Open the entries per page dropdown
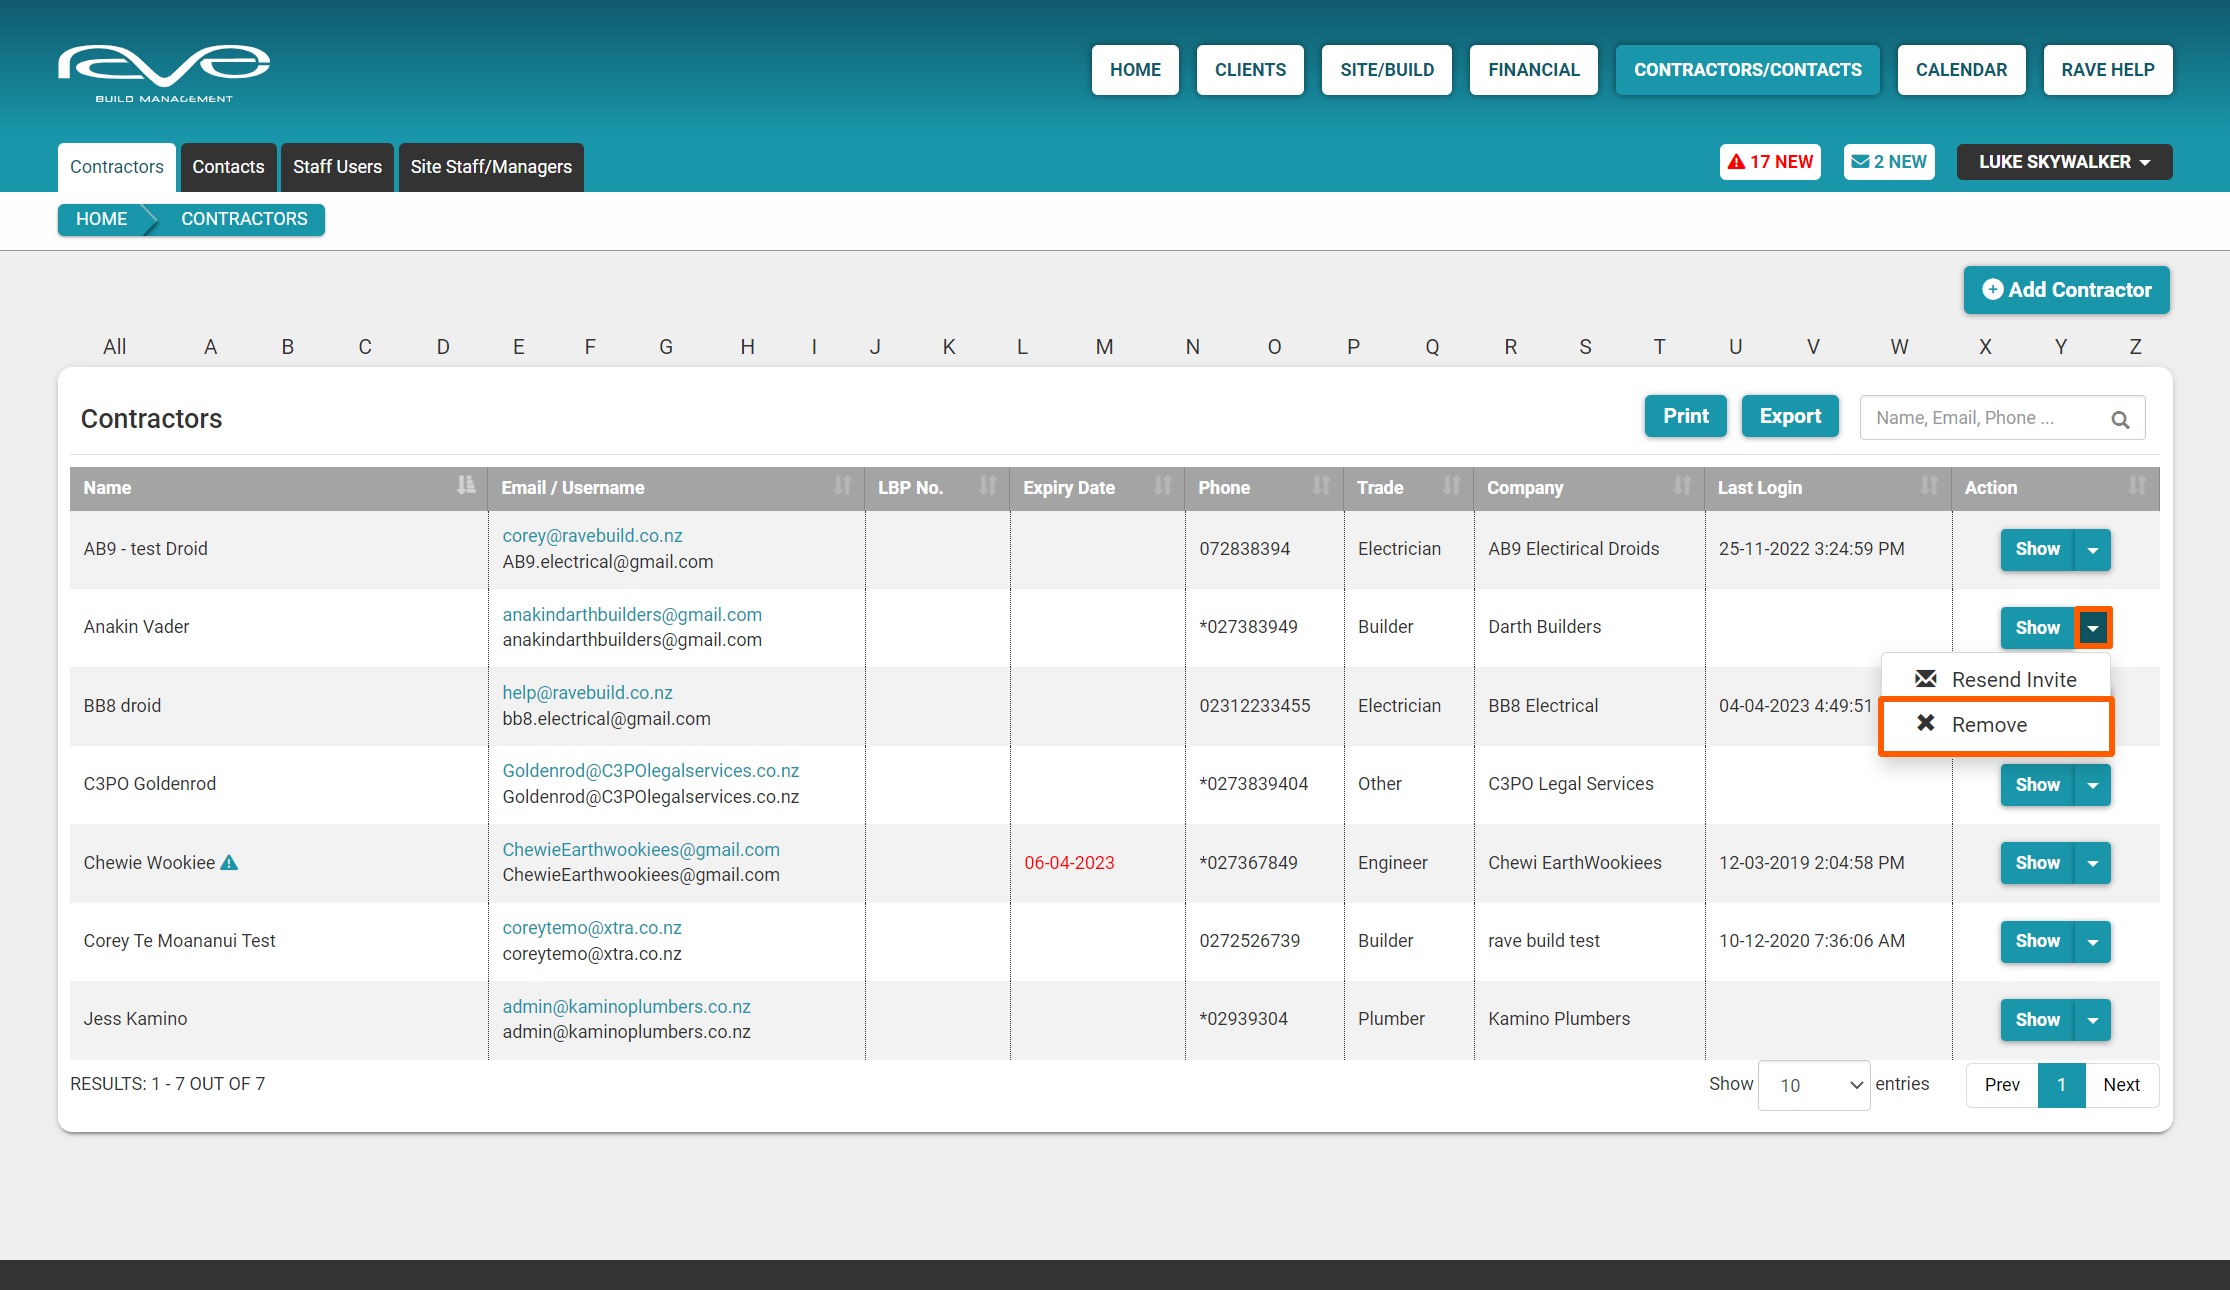 [x=1813, y=1085]
